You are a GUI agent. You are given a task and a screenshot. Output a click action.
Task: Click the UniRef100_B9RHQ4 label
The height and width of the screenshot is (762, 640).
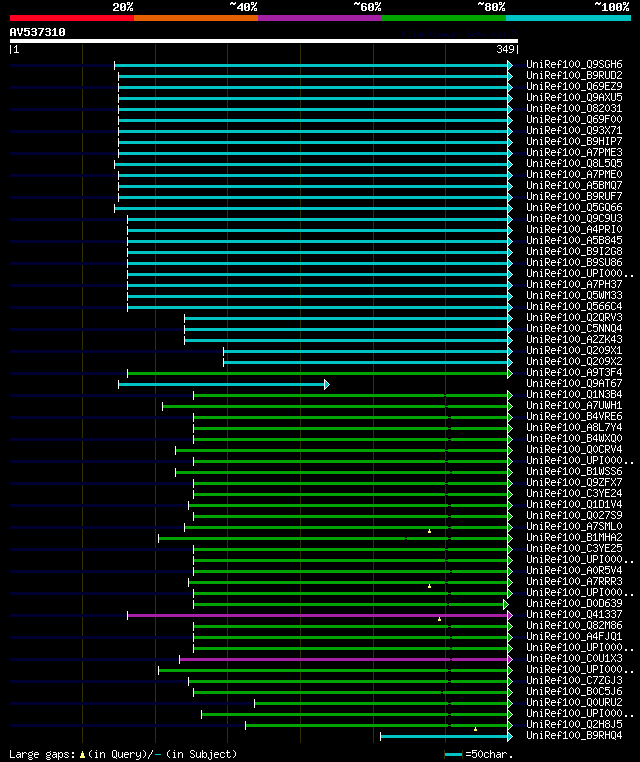coord(574,735)
